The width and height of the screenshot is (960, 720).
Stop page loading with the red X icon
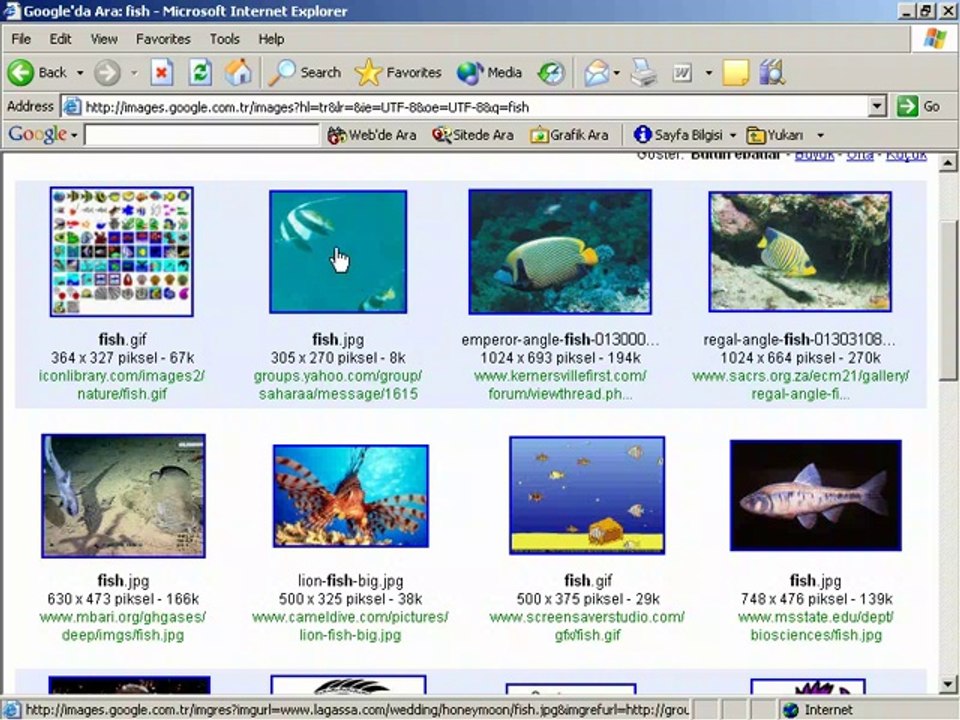[x=162, y=73]
